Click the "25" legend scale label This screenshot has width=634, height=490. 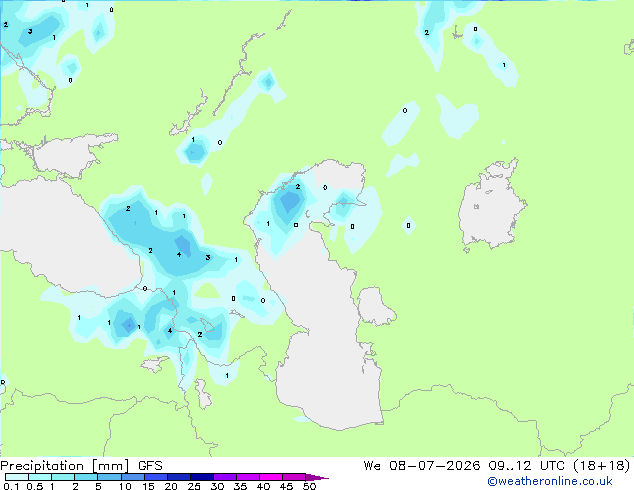coord(194,486)
